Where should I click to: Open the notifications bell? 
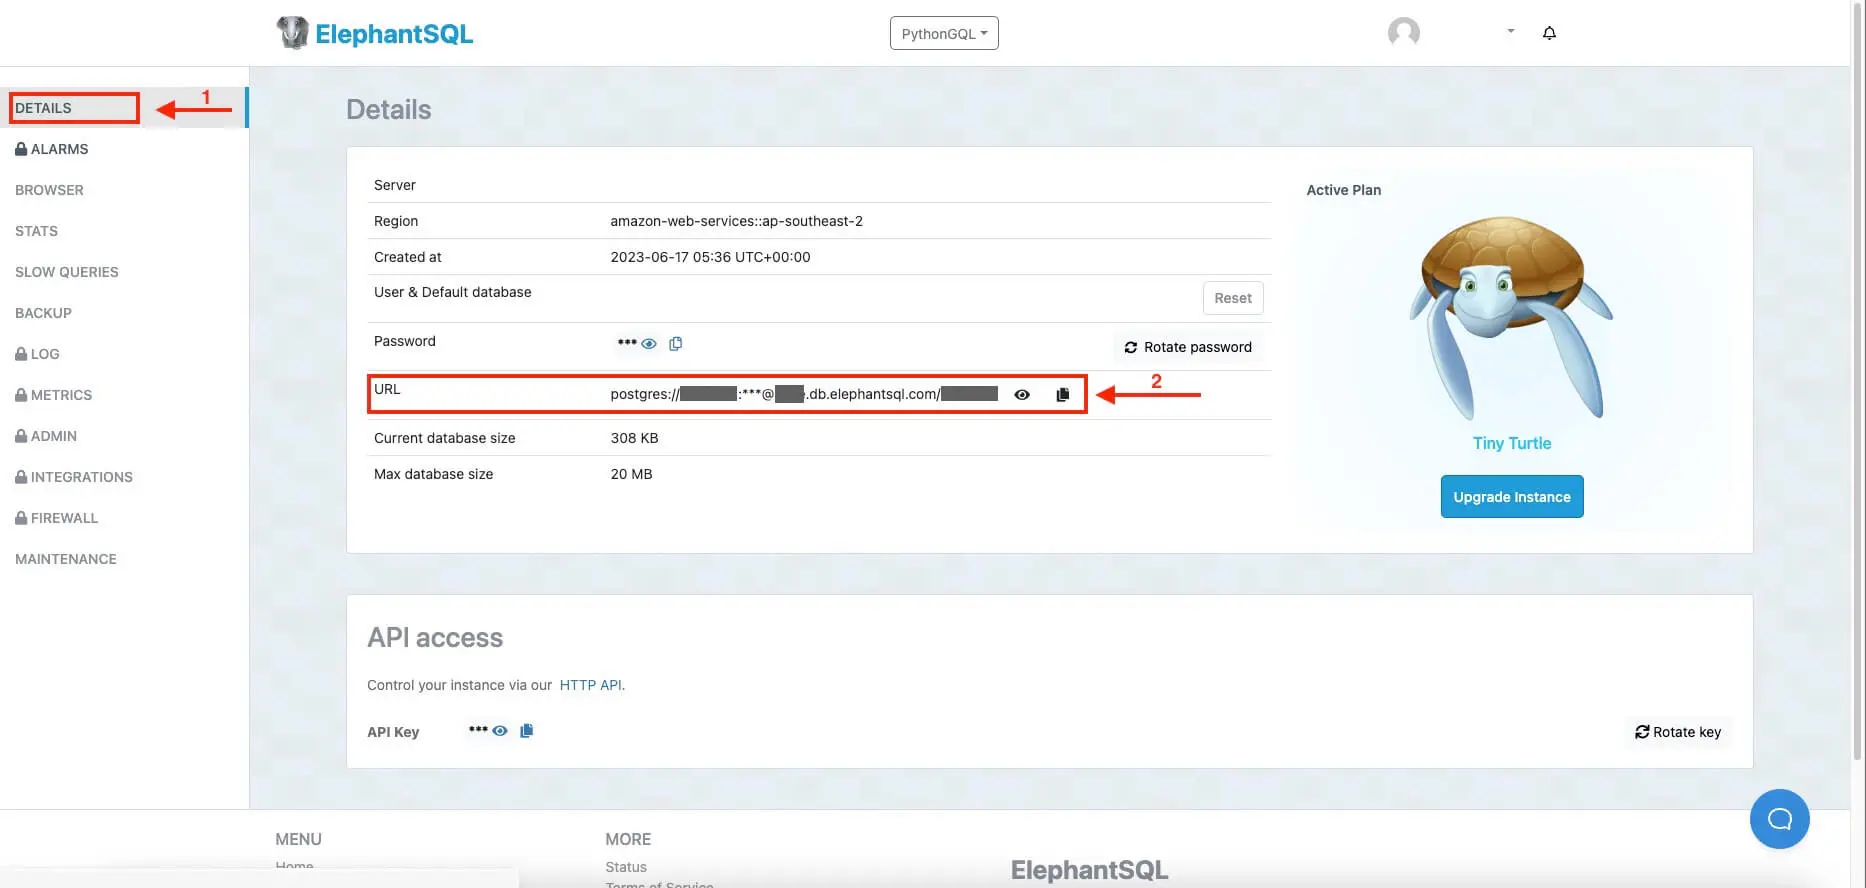pyautogui.click(x=1549, y=33)
